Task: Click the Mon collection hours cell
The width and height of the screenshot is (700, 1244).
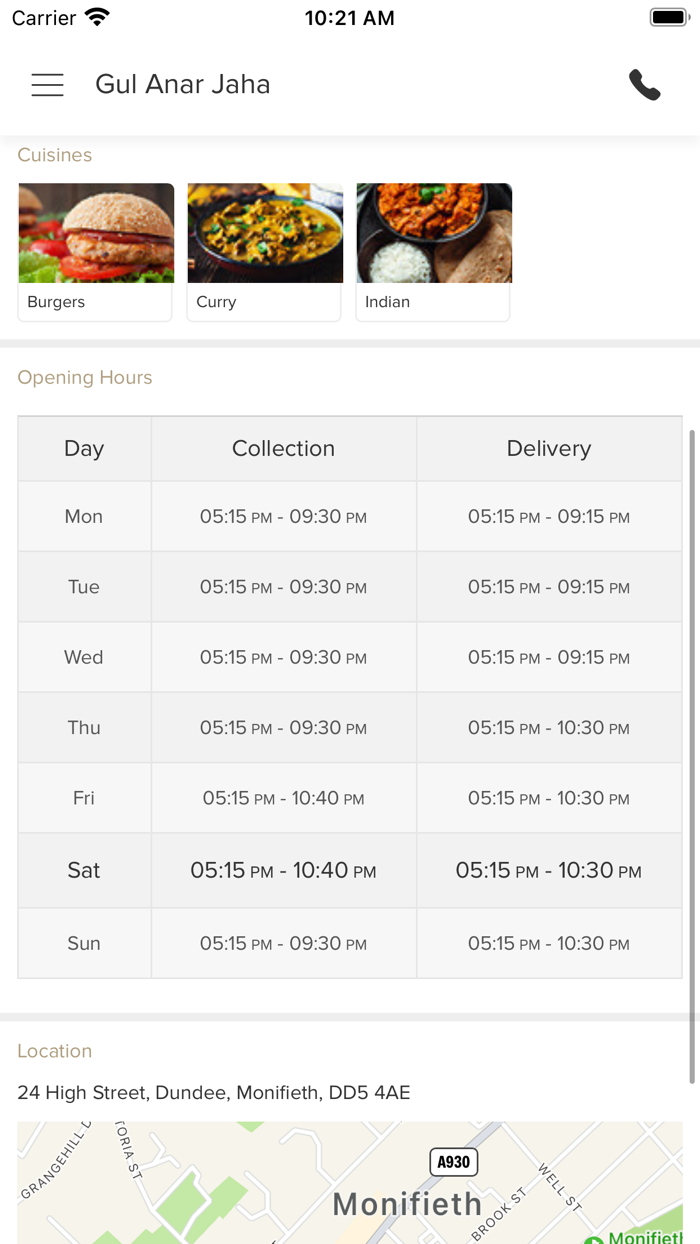Action: [x=283, y=517]
